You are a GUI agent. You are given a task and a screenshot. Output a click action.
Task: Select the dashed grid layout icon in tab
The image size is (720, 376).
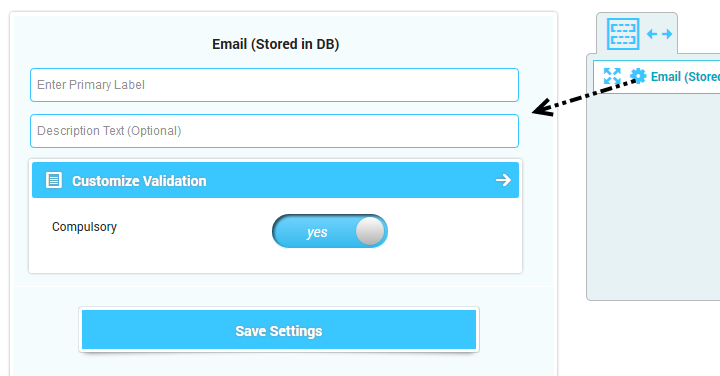click(623, 34)
